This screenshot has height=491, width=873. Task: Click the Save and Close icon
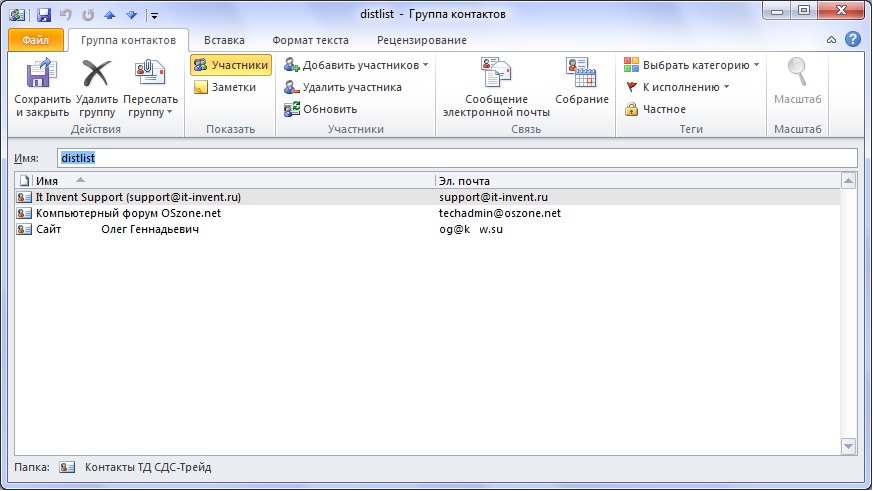click(x=42, y=74)
